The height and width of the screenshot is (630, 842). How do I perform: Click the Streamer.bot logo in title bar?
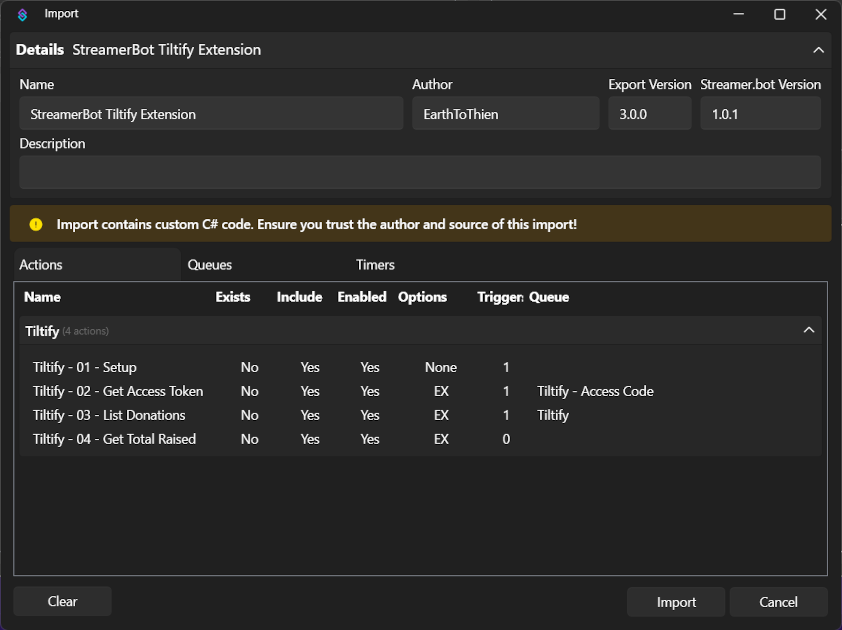point(23,15)
